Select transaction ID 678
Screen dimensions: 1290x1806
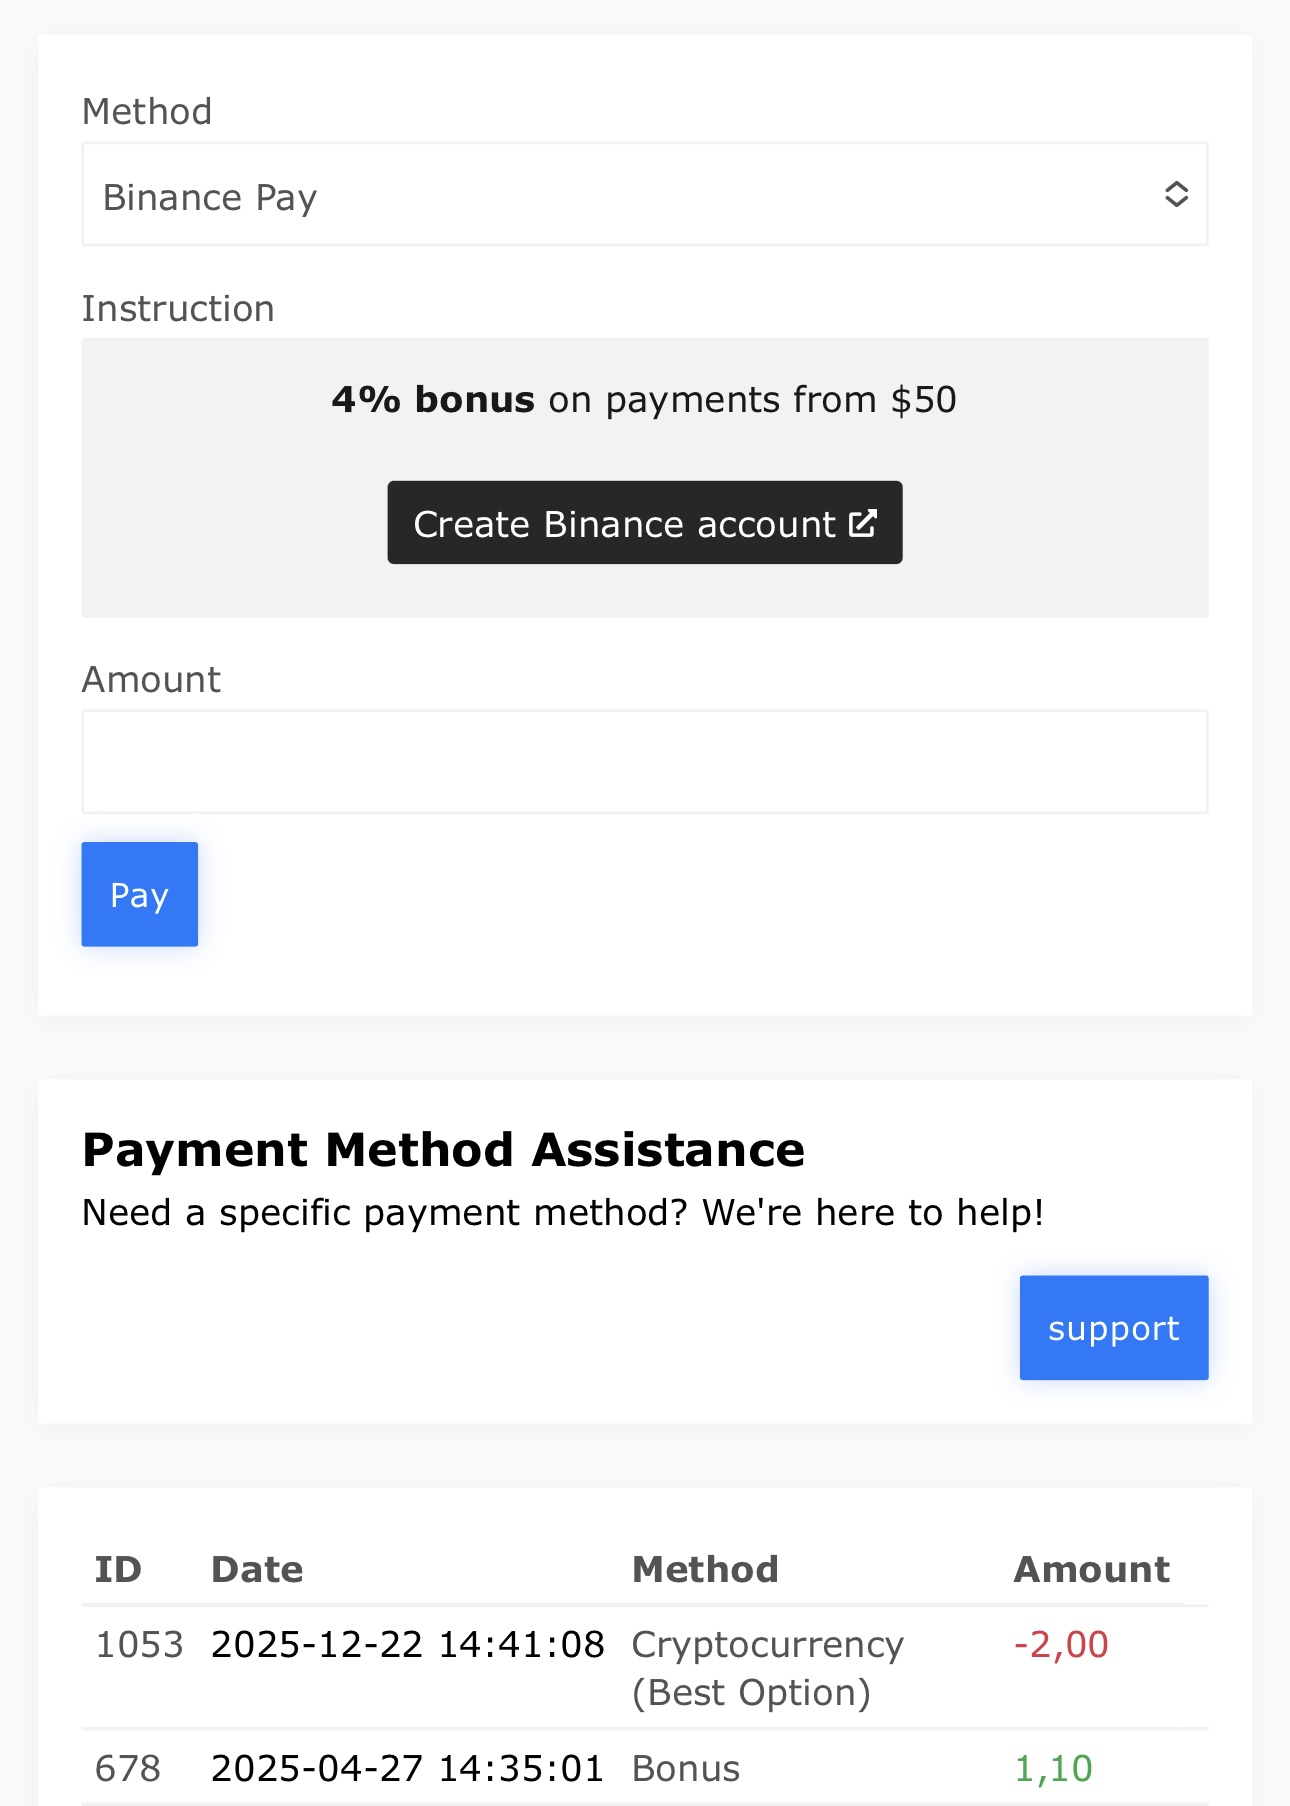pyautogui.click(x=128, y=1769)
